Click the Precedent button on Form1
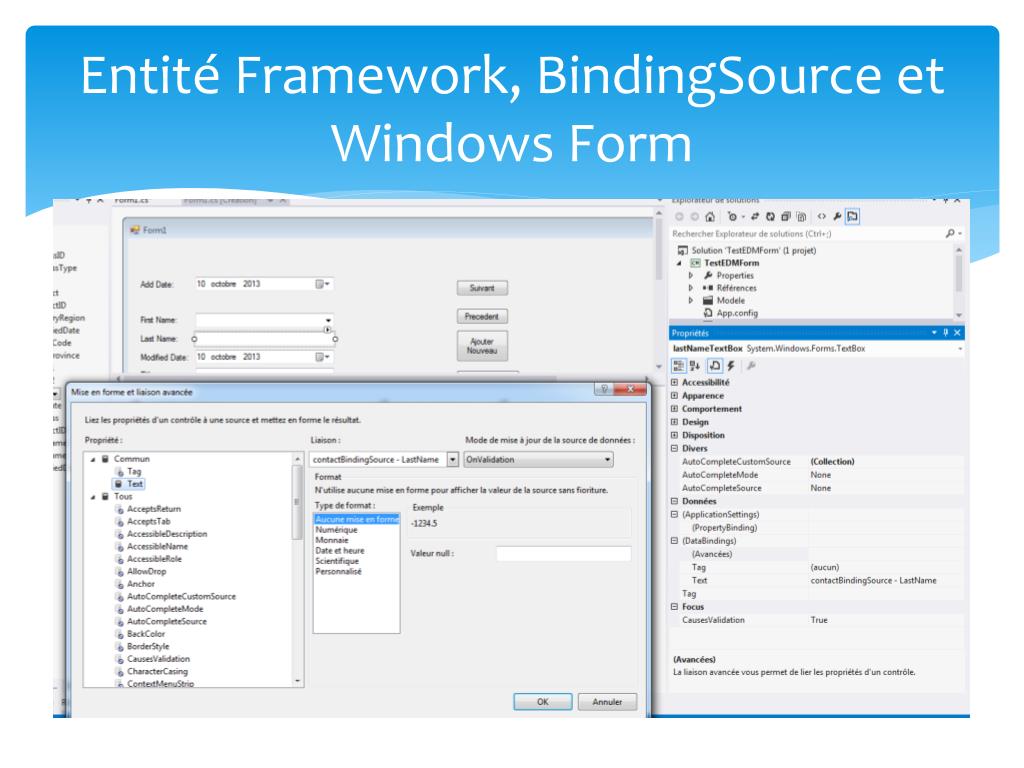 pos(482,317)
